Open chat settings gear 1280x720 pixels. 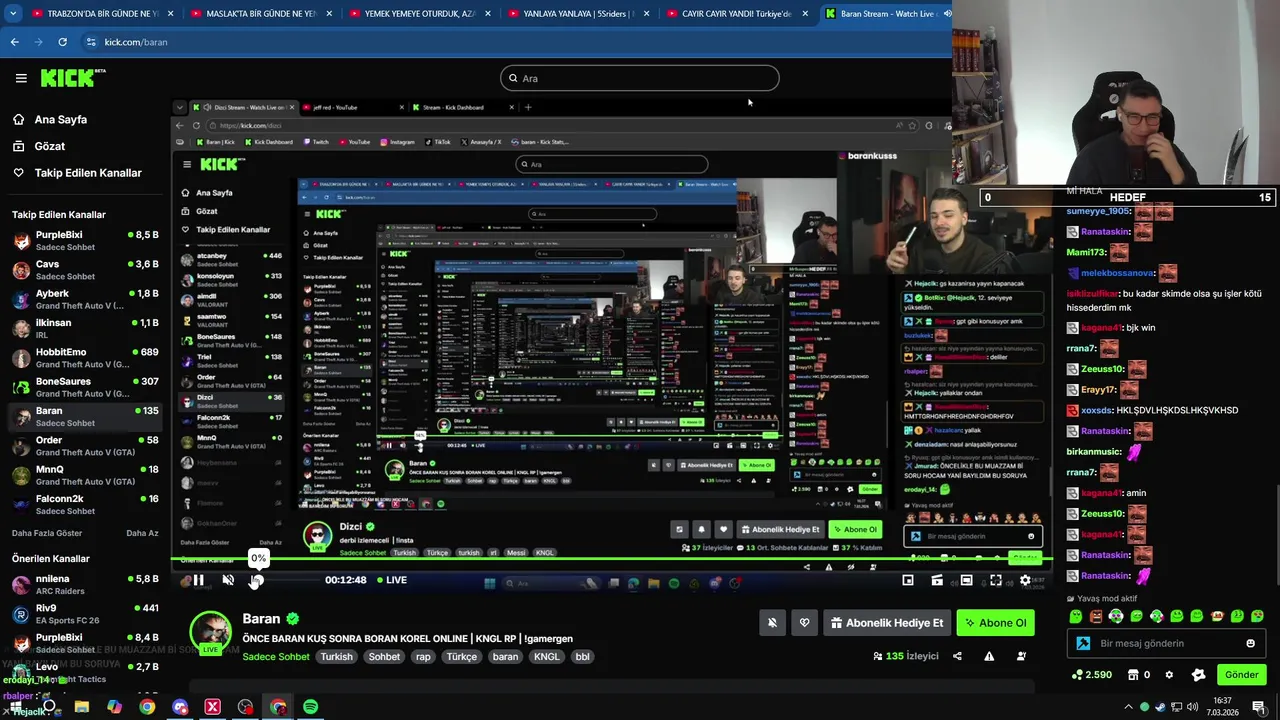tap(1169, 675)
